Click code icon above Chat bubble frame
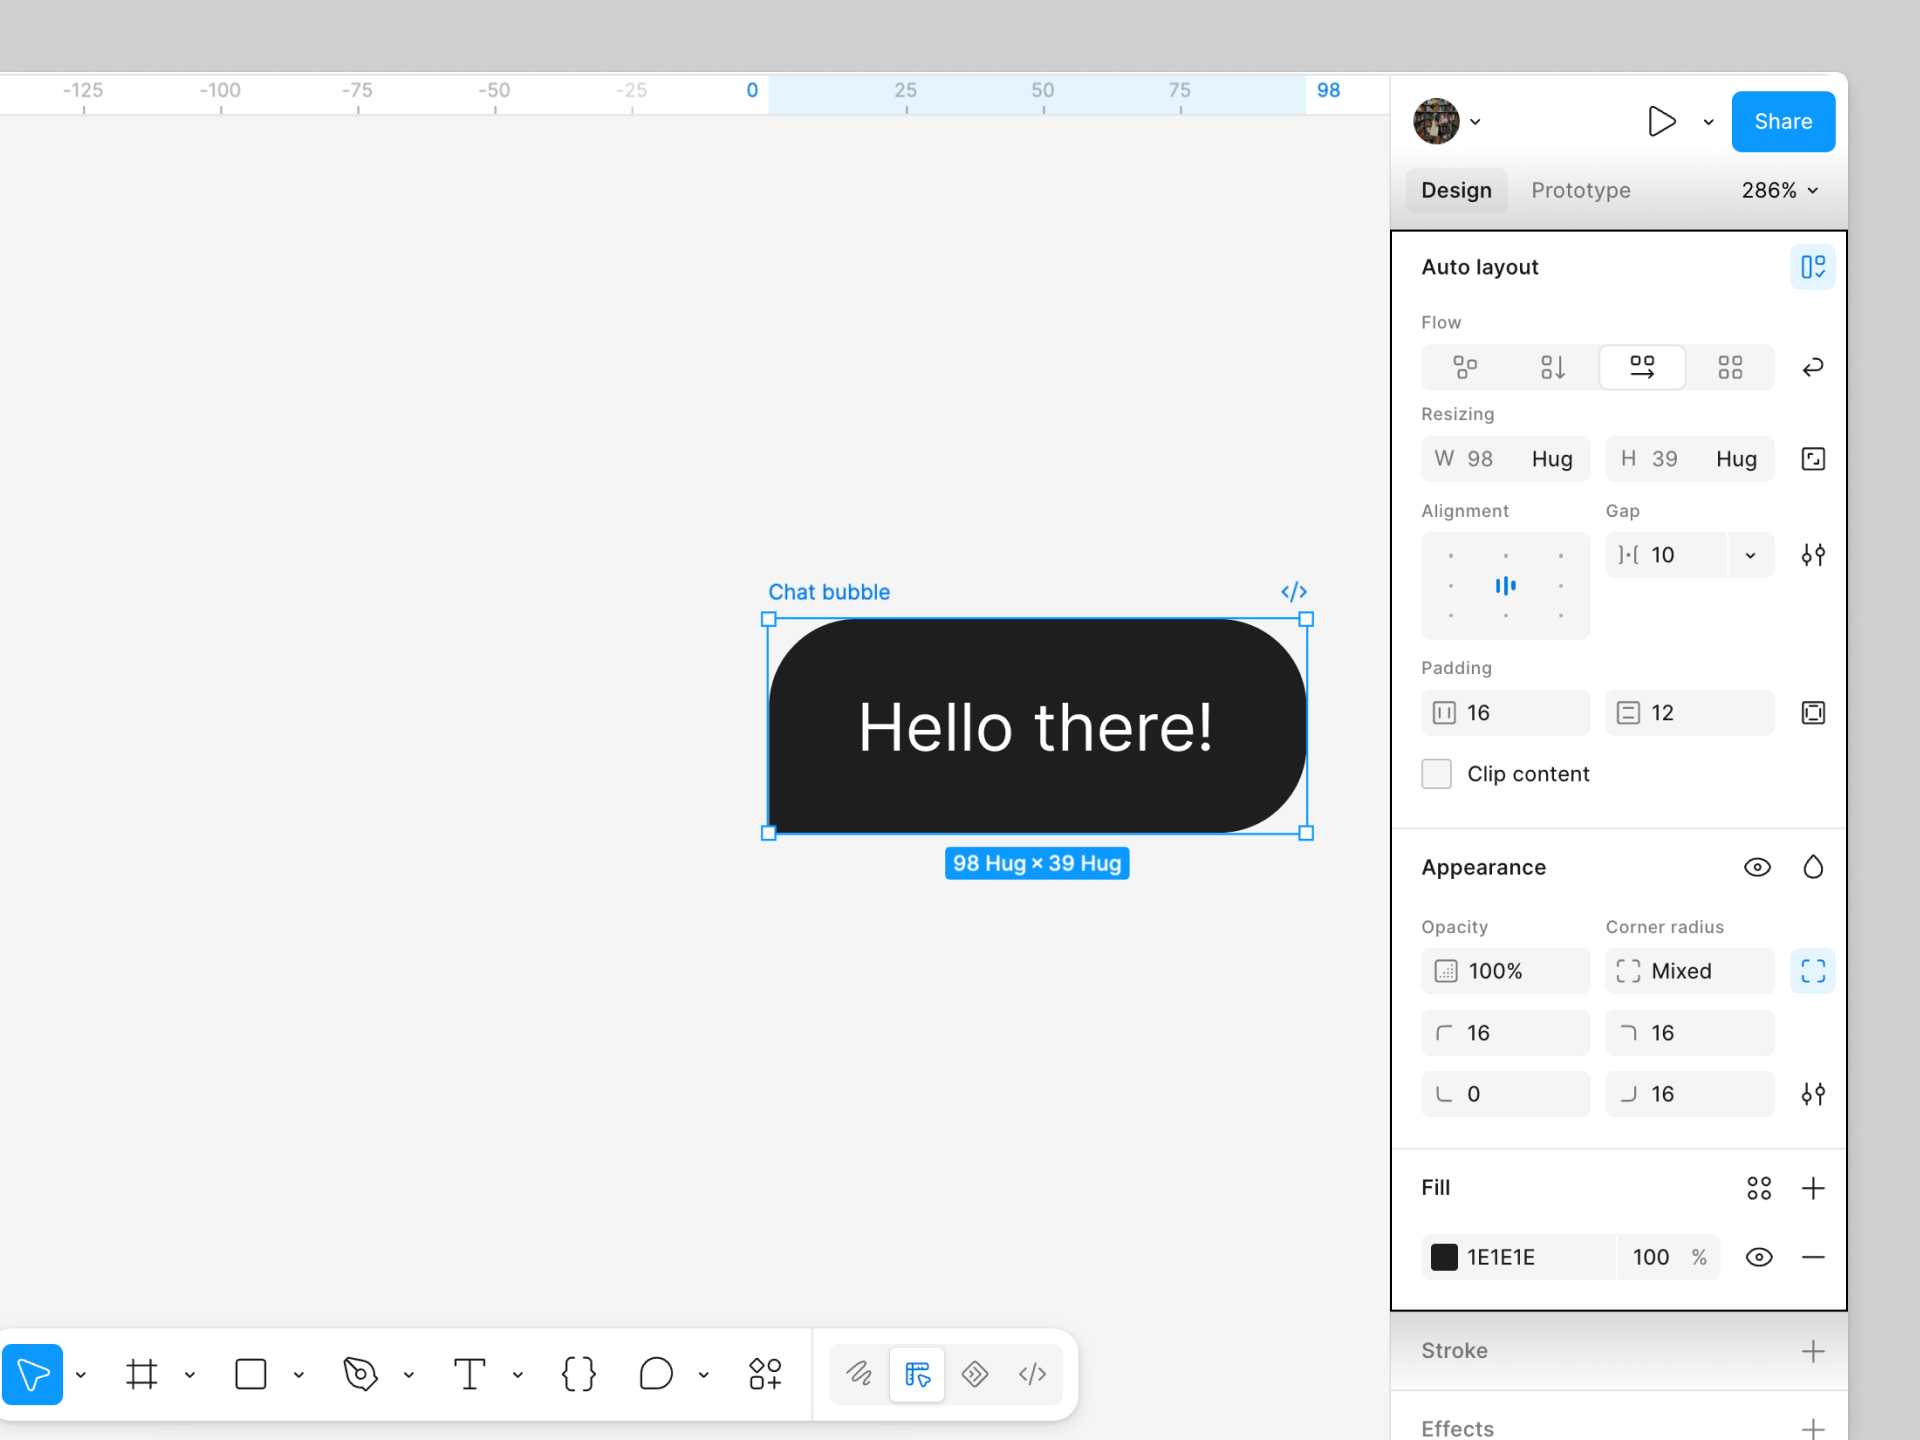 1294,592
